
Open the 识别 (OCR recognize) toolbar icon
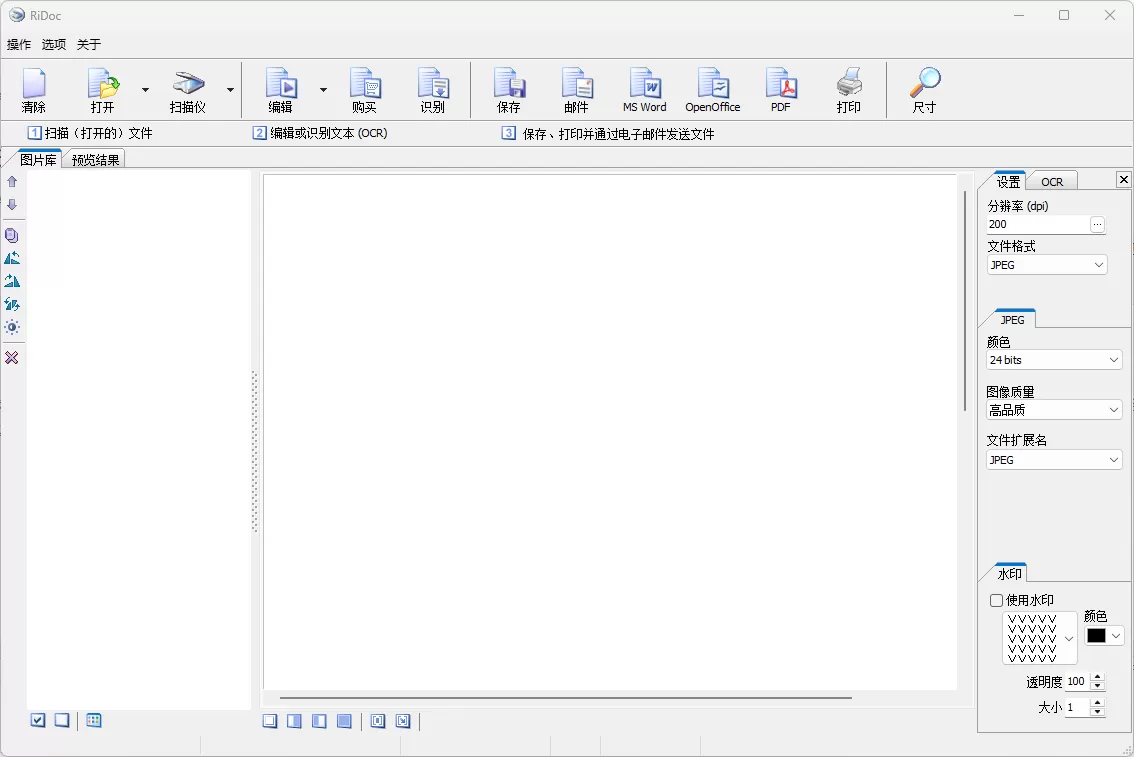click(434, 88)
